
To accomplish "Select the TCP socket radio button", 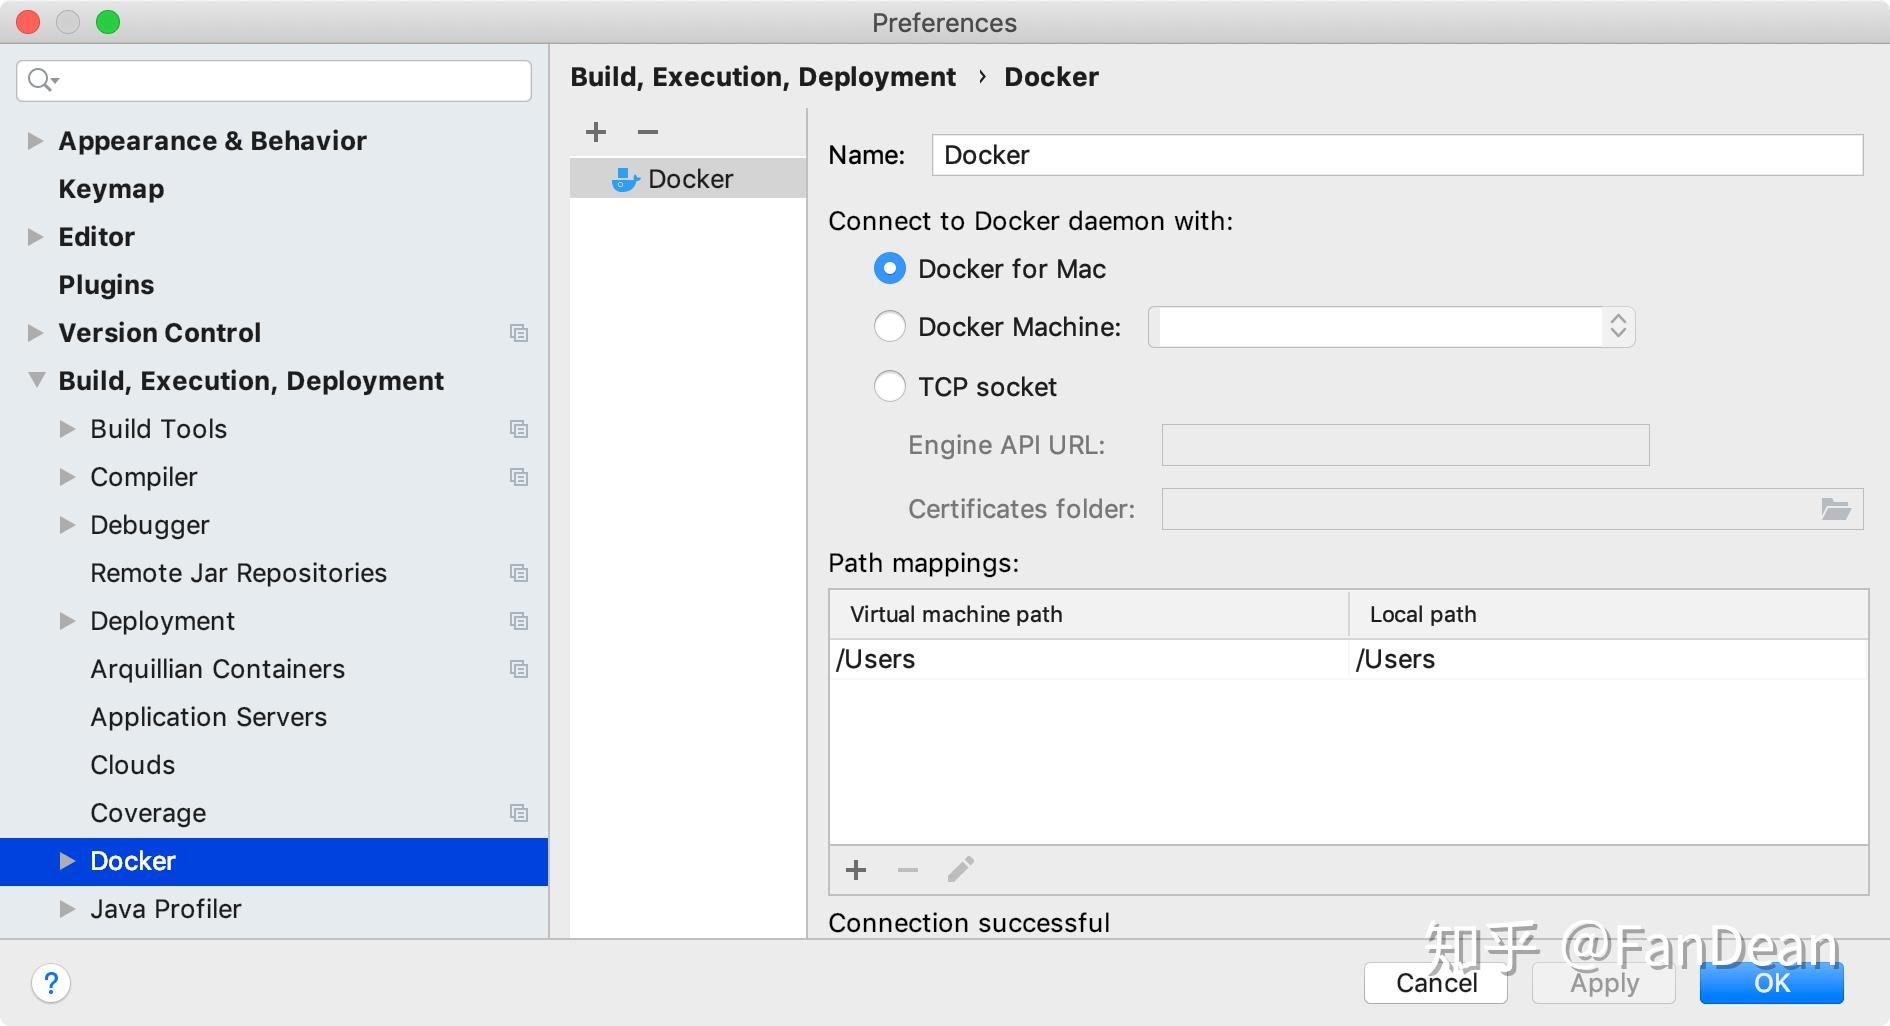I will (x=889, y=386).
